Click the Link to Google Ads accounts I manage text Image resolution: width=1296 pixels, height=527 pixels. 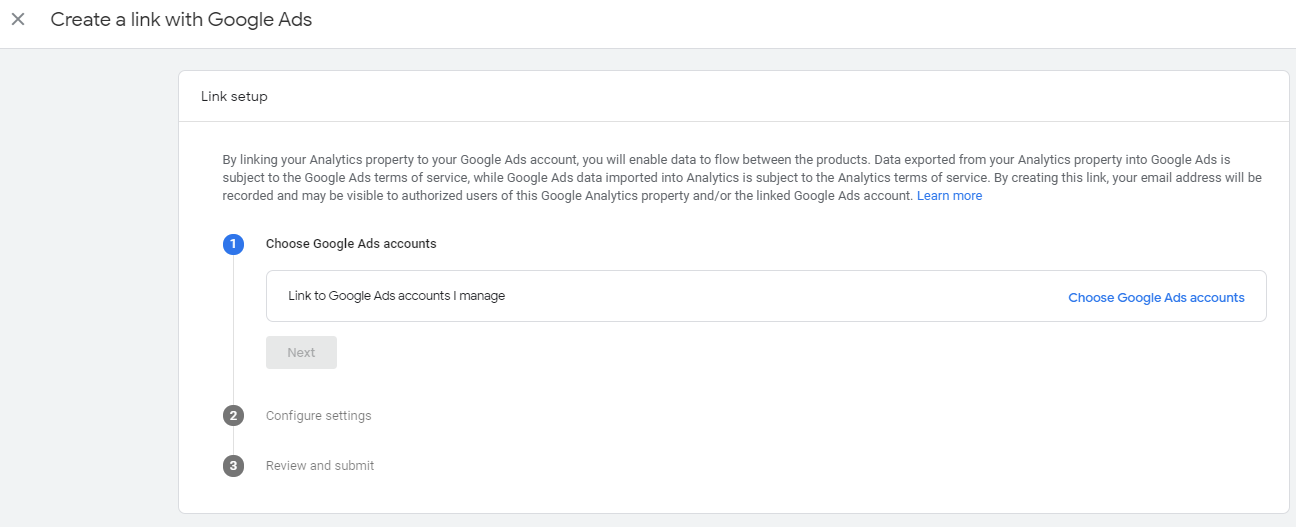point(396,296)
